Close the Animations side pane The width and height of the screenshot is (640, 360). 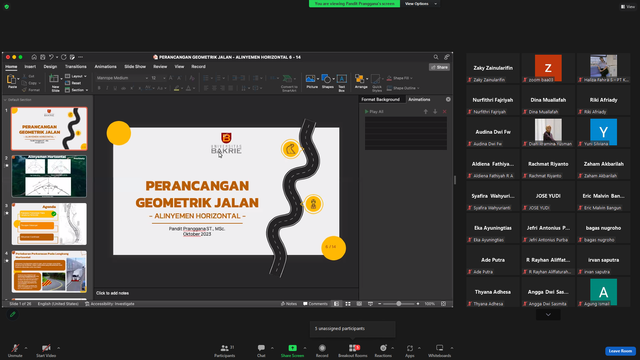tap(448, 100)
